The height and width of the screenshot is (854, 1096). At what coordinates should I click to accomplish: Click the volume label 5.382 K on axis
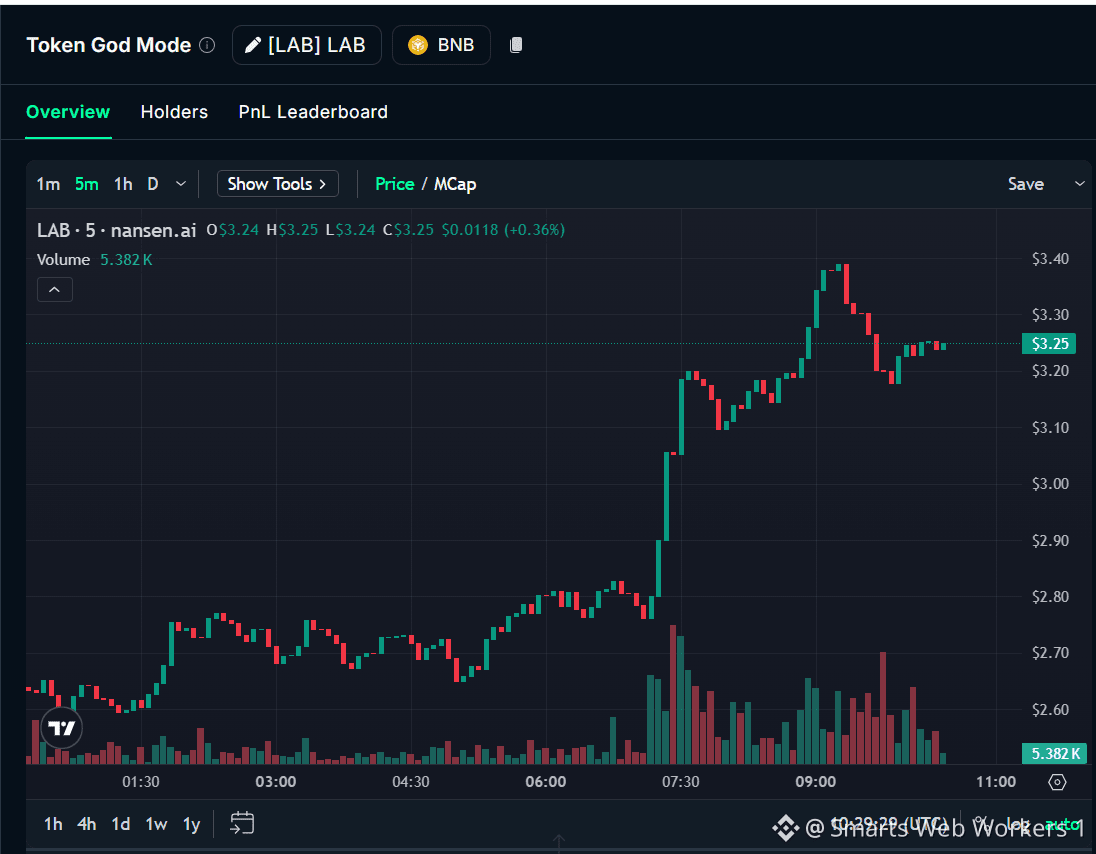(1055, 753)
